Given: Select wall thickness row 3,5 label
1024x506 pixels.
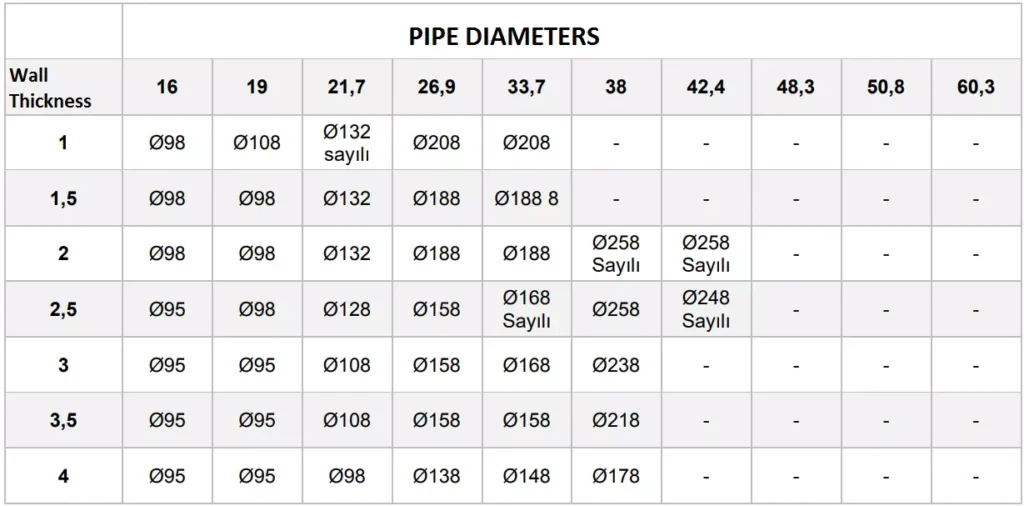Looking at the screenshot, I should coord(63,420).
